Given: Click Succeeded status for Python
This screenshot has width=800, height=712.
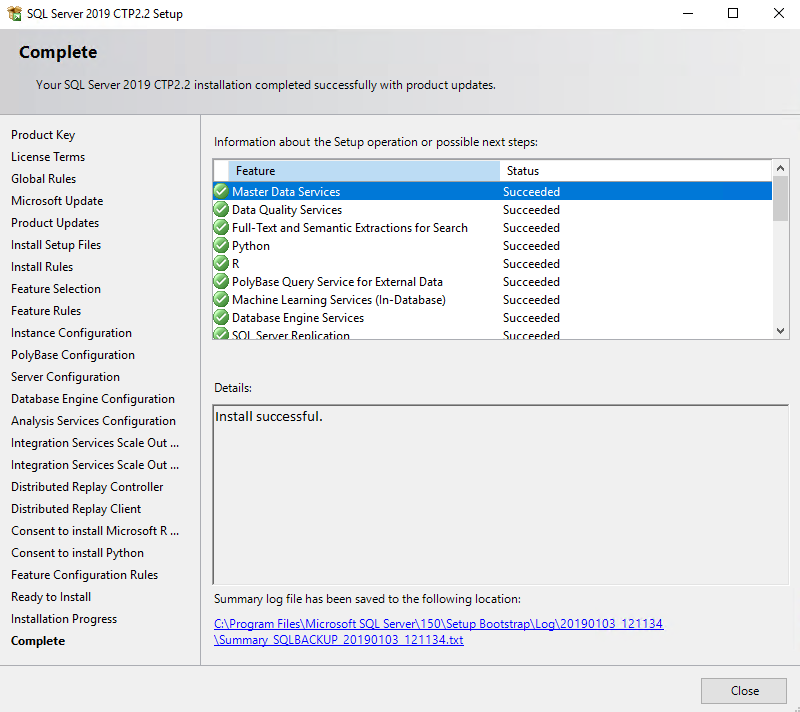Looking at the screenshot, I should coord(531,245).
